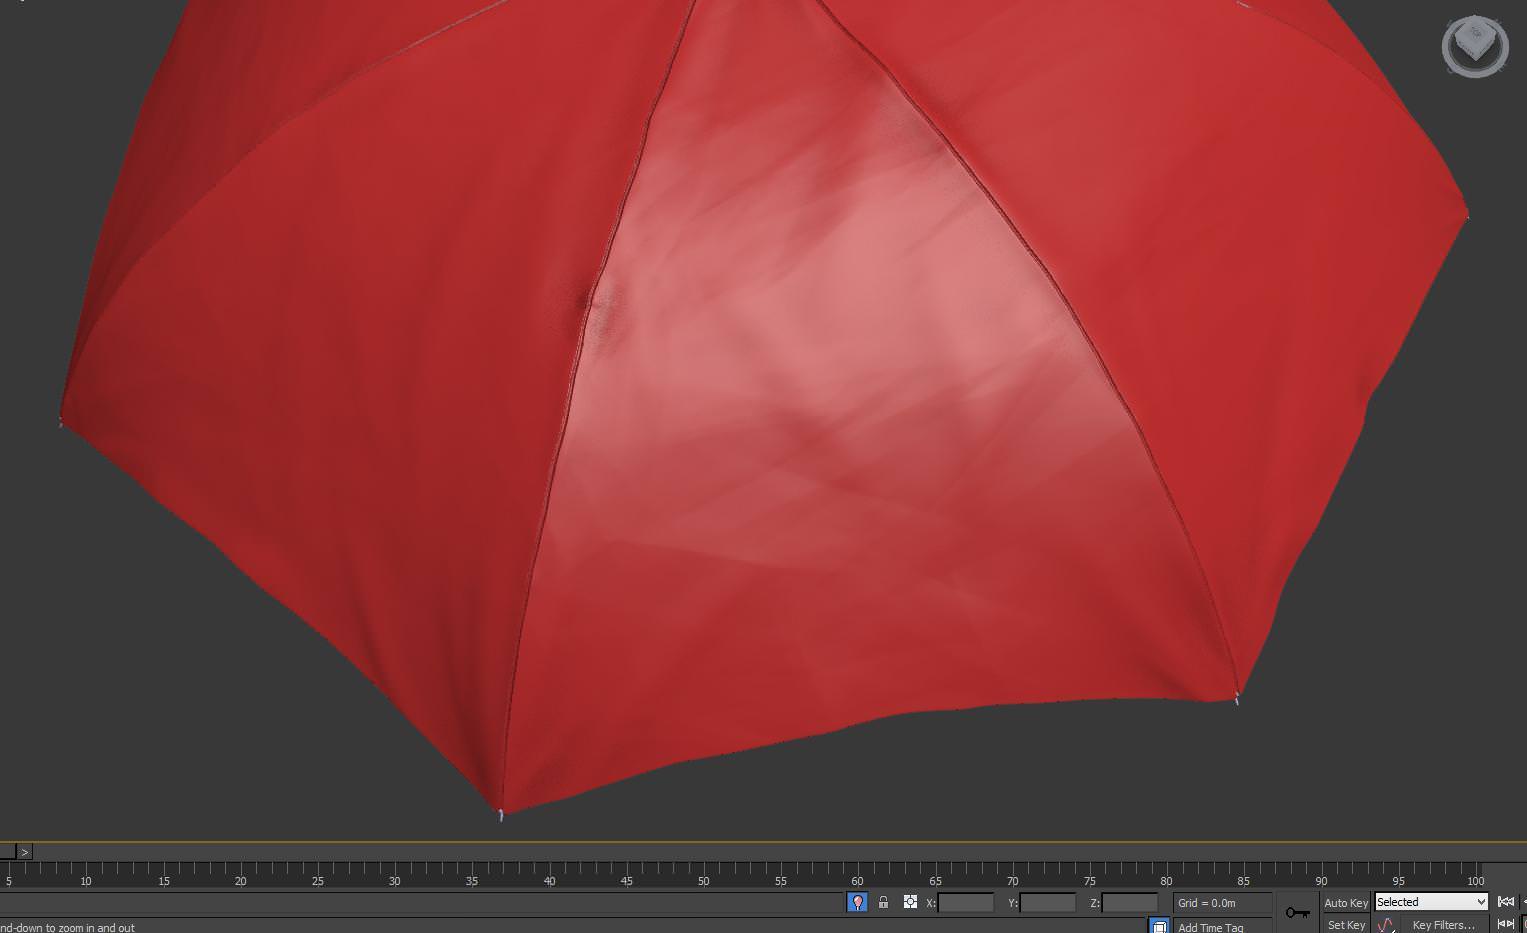Toggle the adaptive degradation cube icon
Screen dimensions: 1527x933
1158,926
